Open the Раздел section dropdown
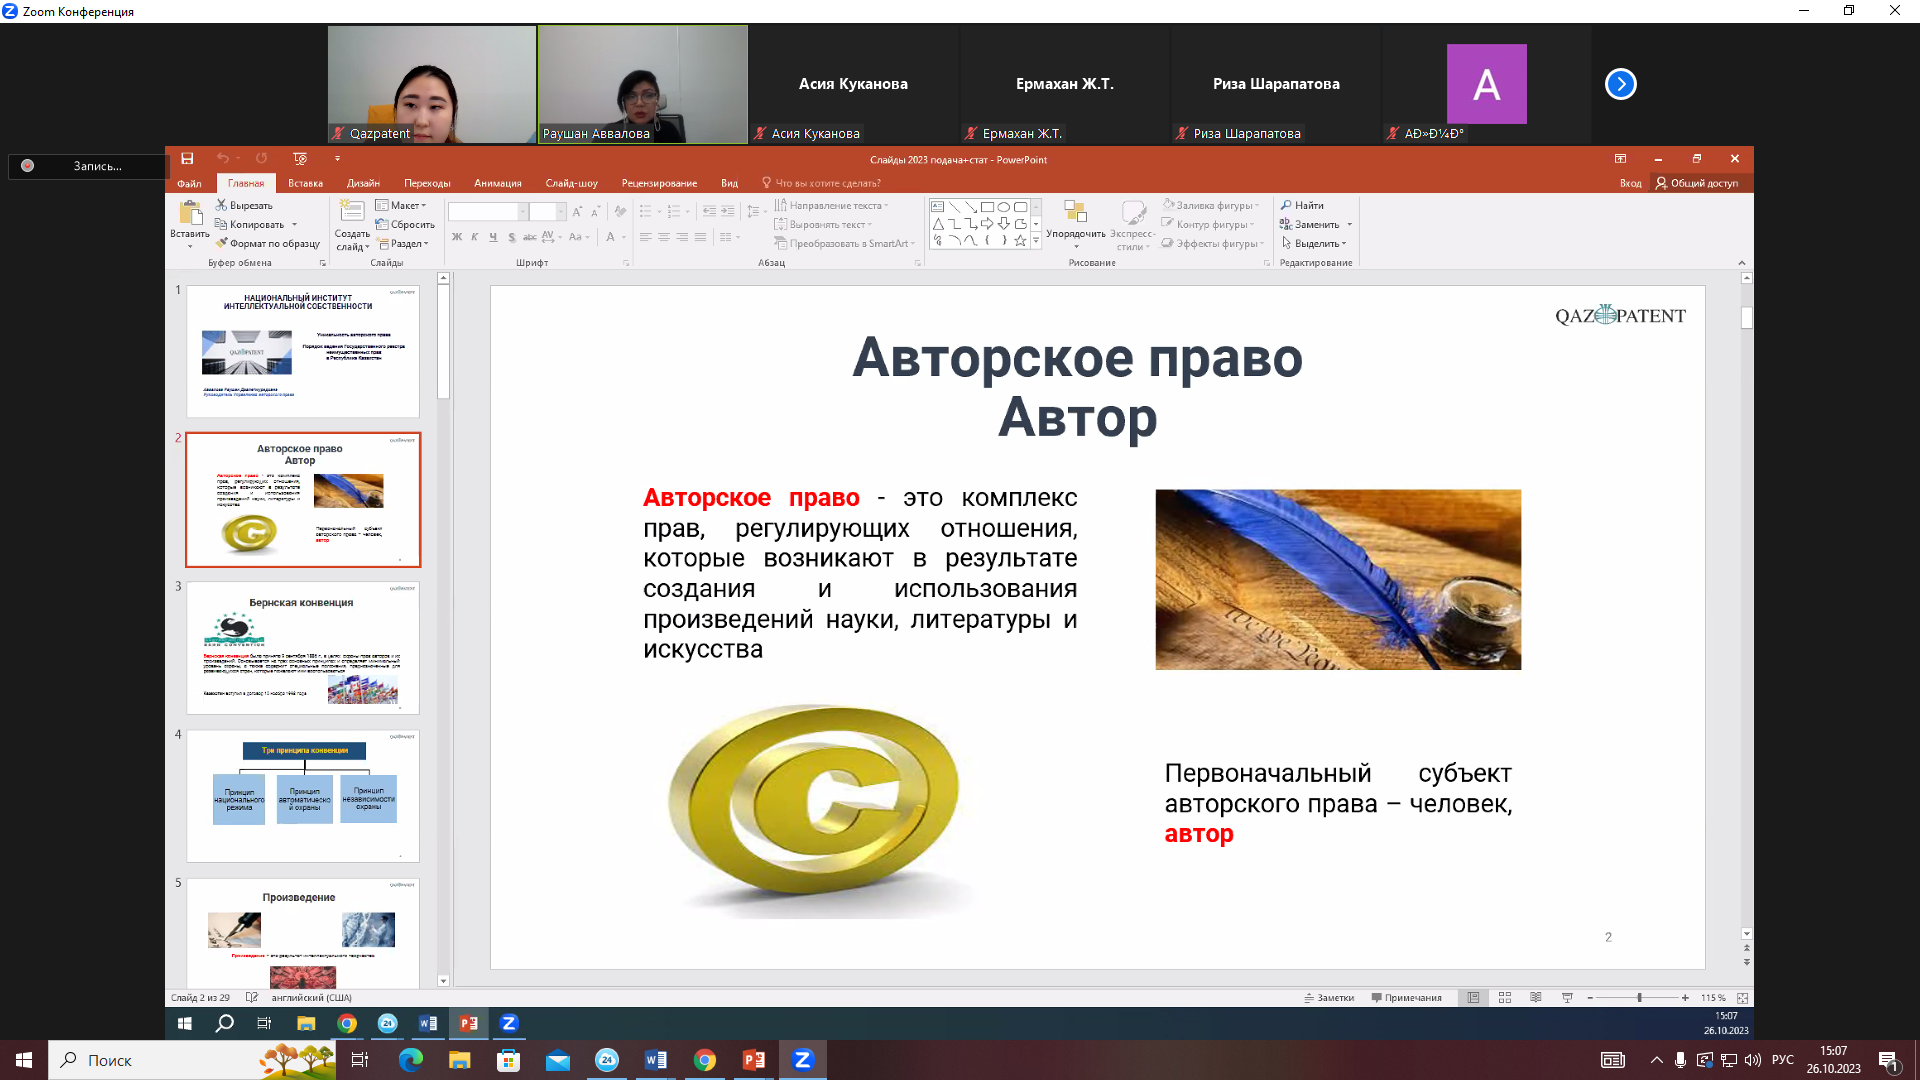Viewport: 1920px width, 1080px height. coord(404,243)
